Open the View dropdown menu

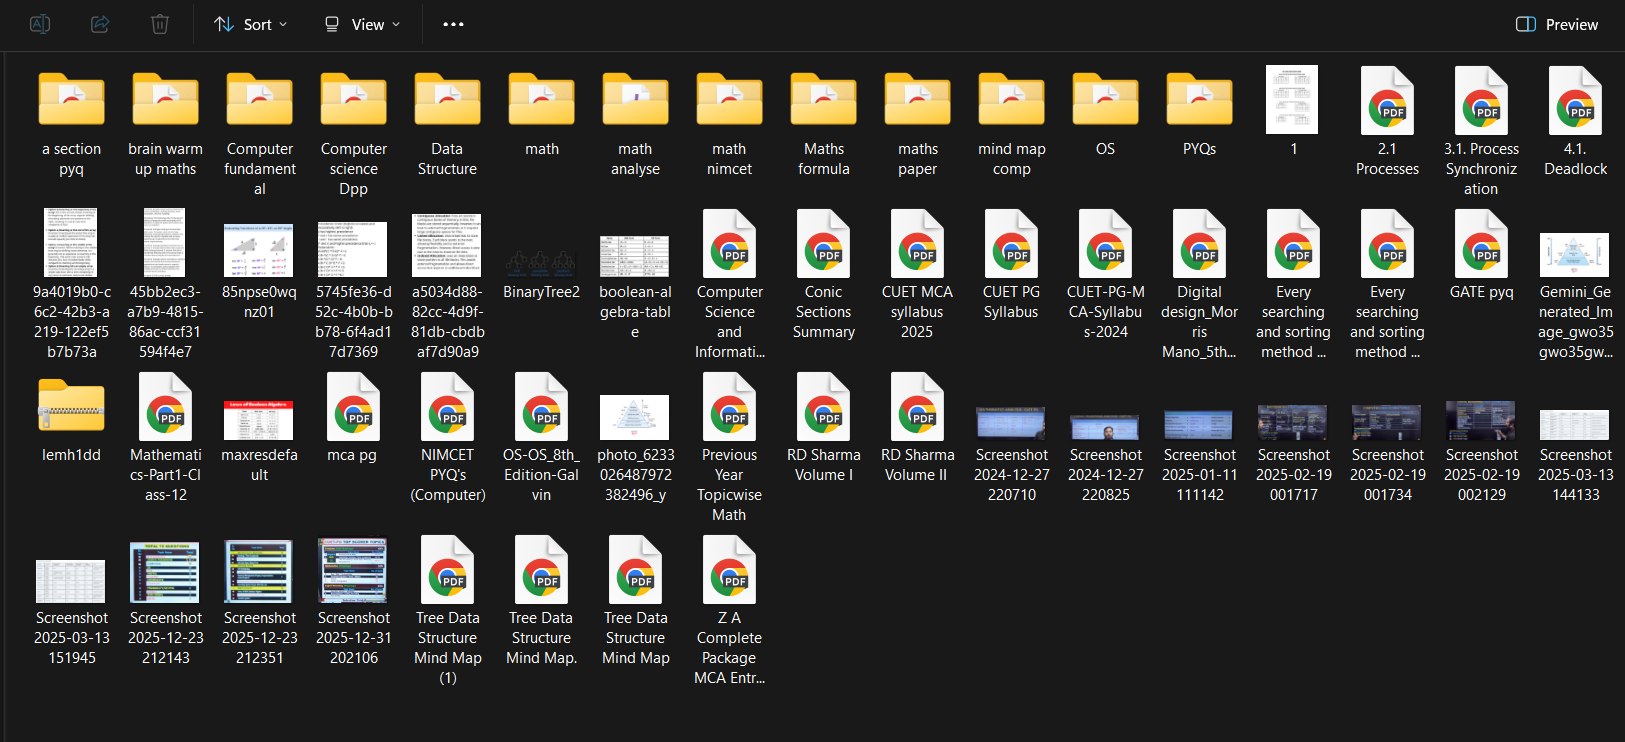(x=362, y=24)
